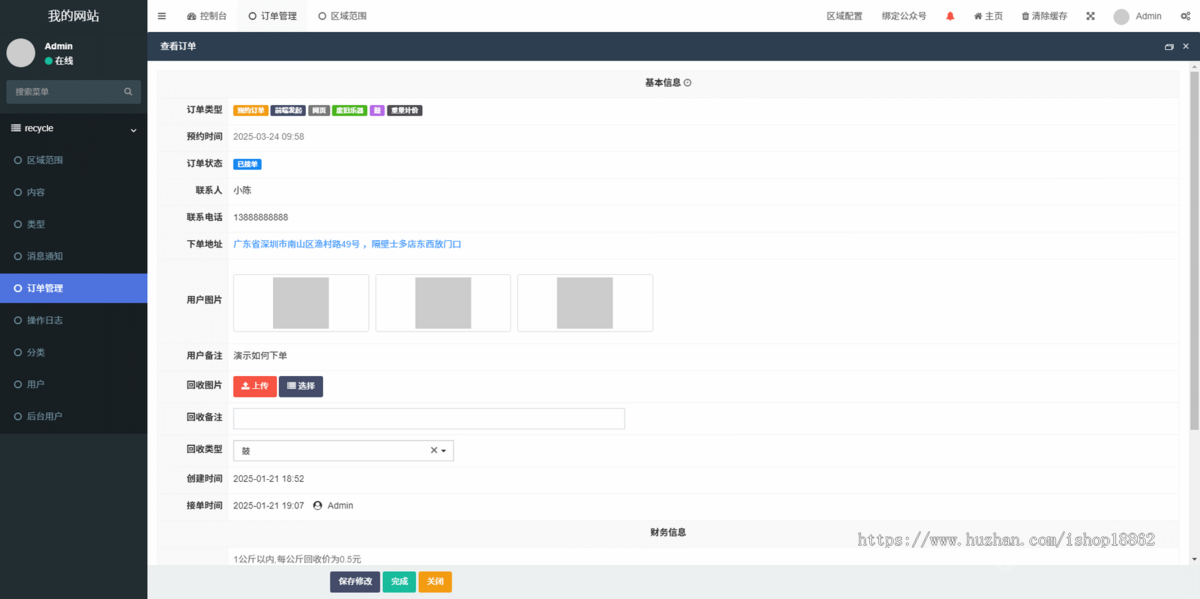Go to 主页 from the header
This screenshot has height=599, width=1200.
tap(988, 16)
